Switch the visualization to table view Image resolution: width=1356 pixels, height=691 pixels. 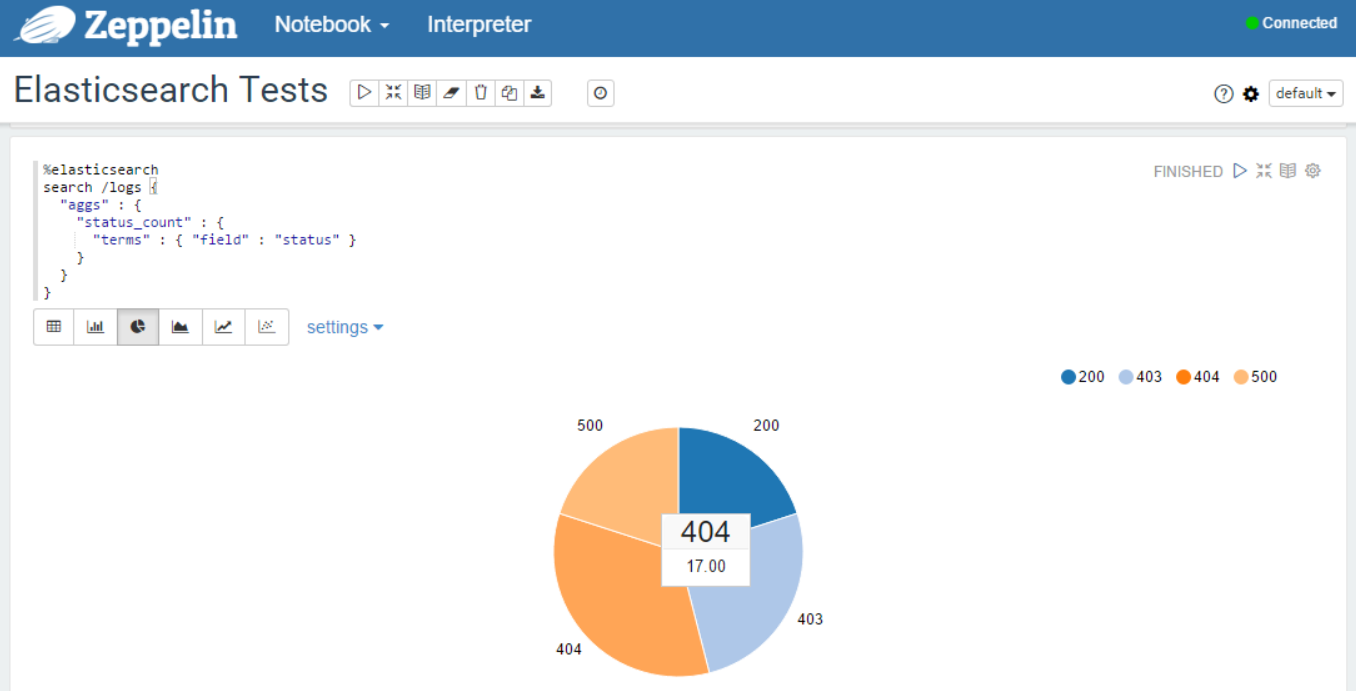(x=54, y=327)
